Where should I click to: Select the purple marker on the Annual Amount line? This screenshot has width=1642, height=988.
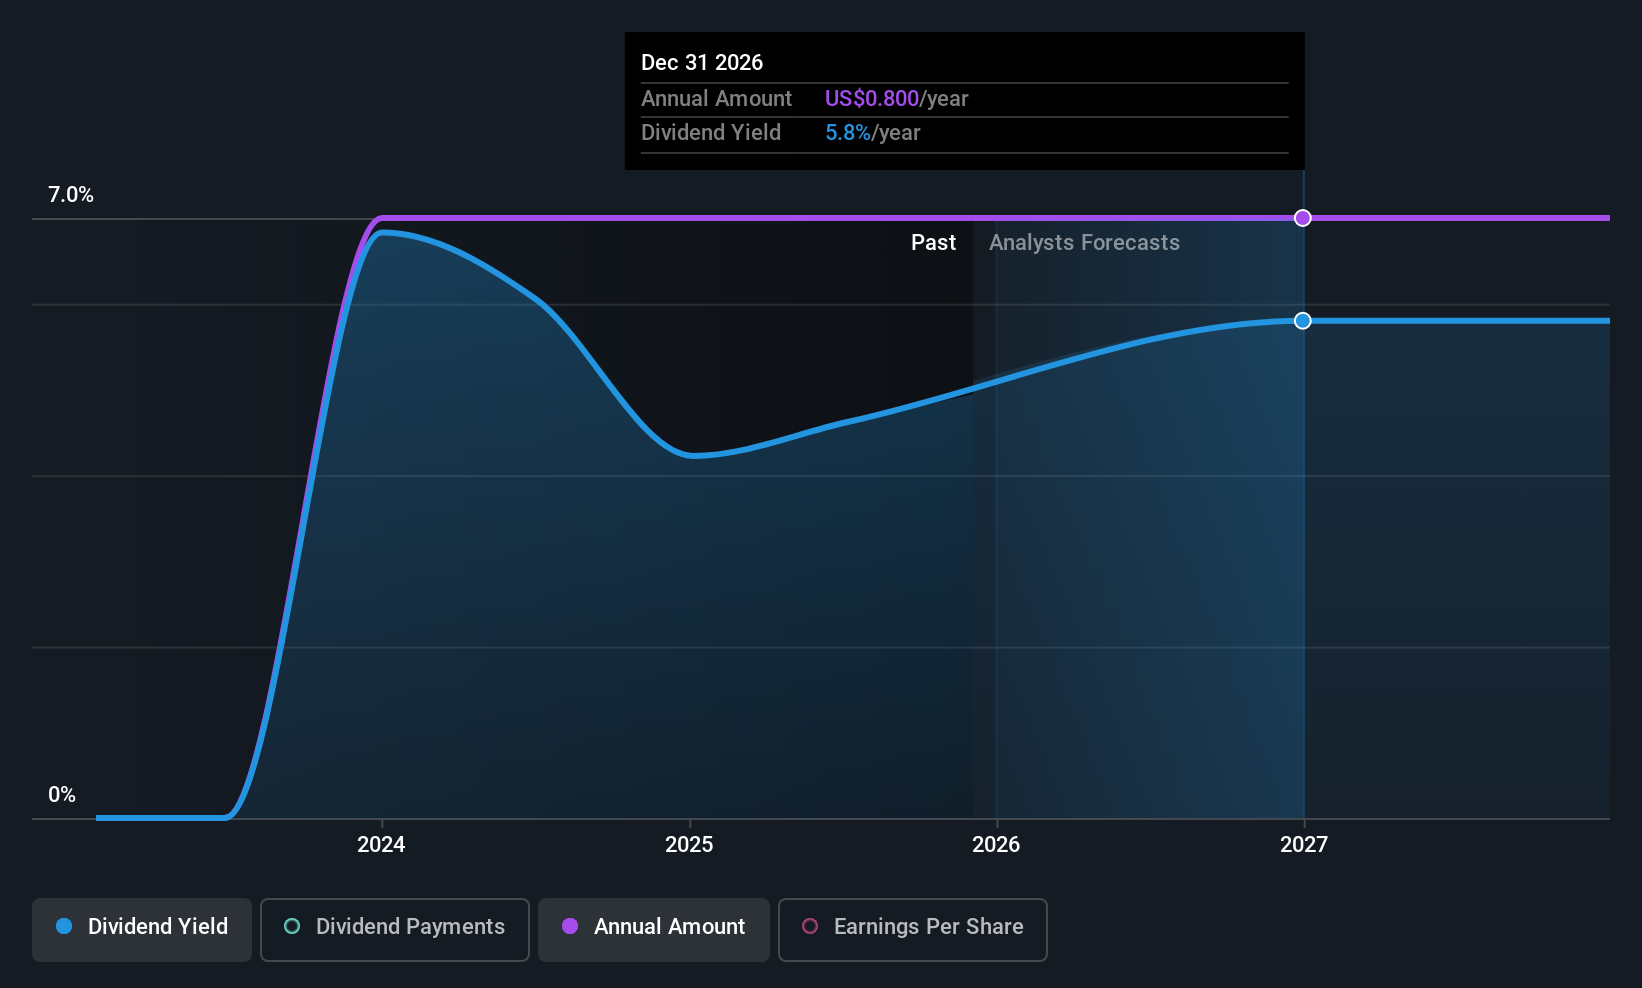[1302, 217]
